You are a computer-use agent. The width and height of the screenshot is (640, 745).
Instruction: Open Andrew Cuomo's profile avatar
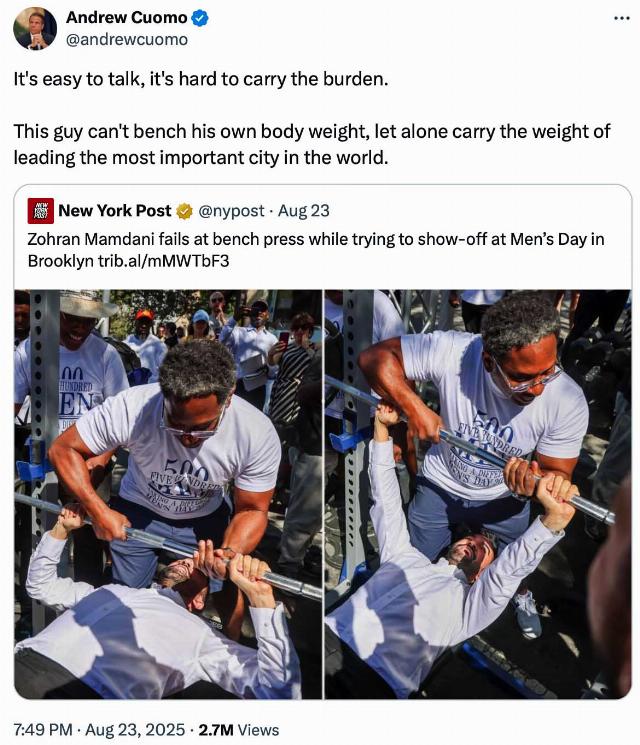click(35, 29)
